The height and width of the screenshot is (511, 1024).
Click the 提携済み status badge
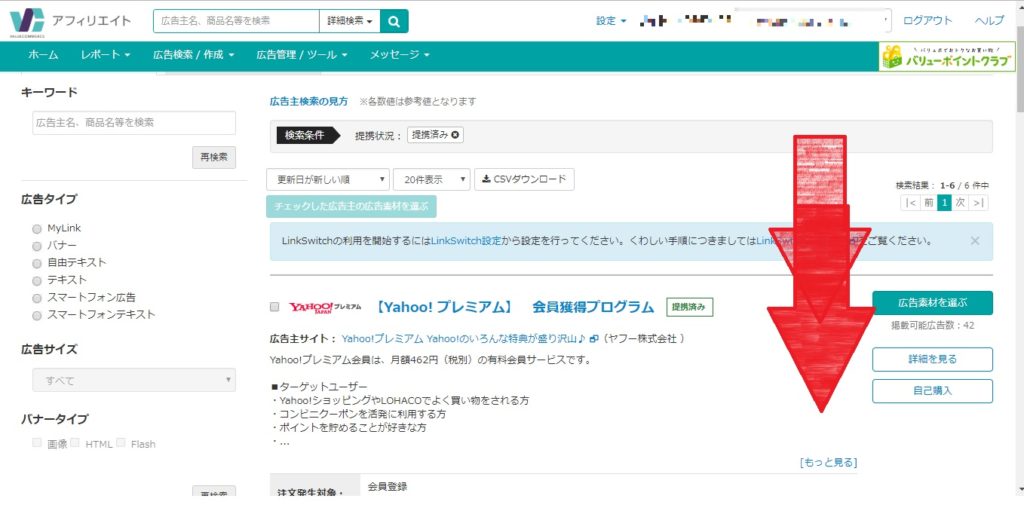pos(690,307)
